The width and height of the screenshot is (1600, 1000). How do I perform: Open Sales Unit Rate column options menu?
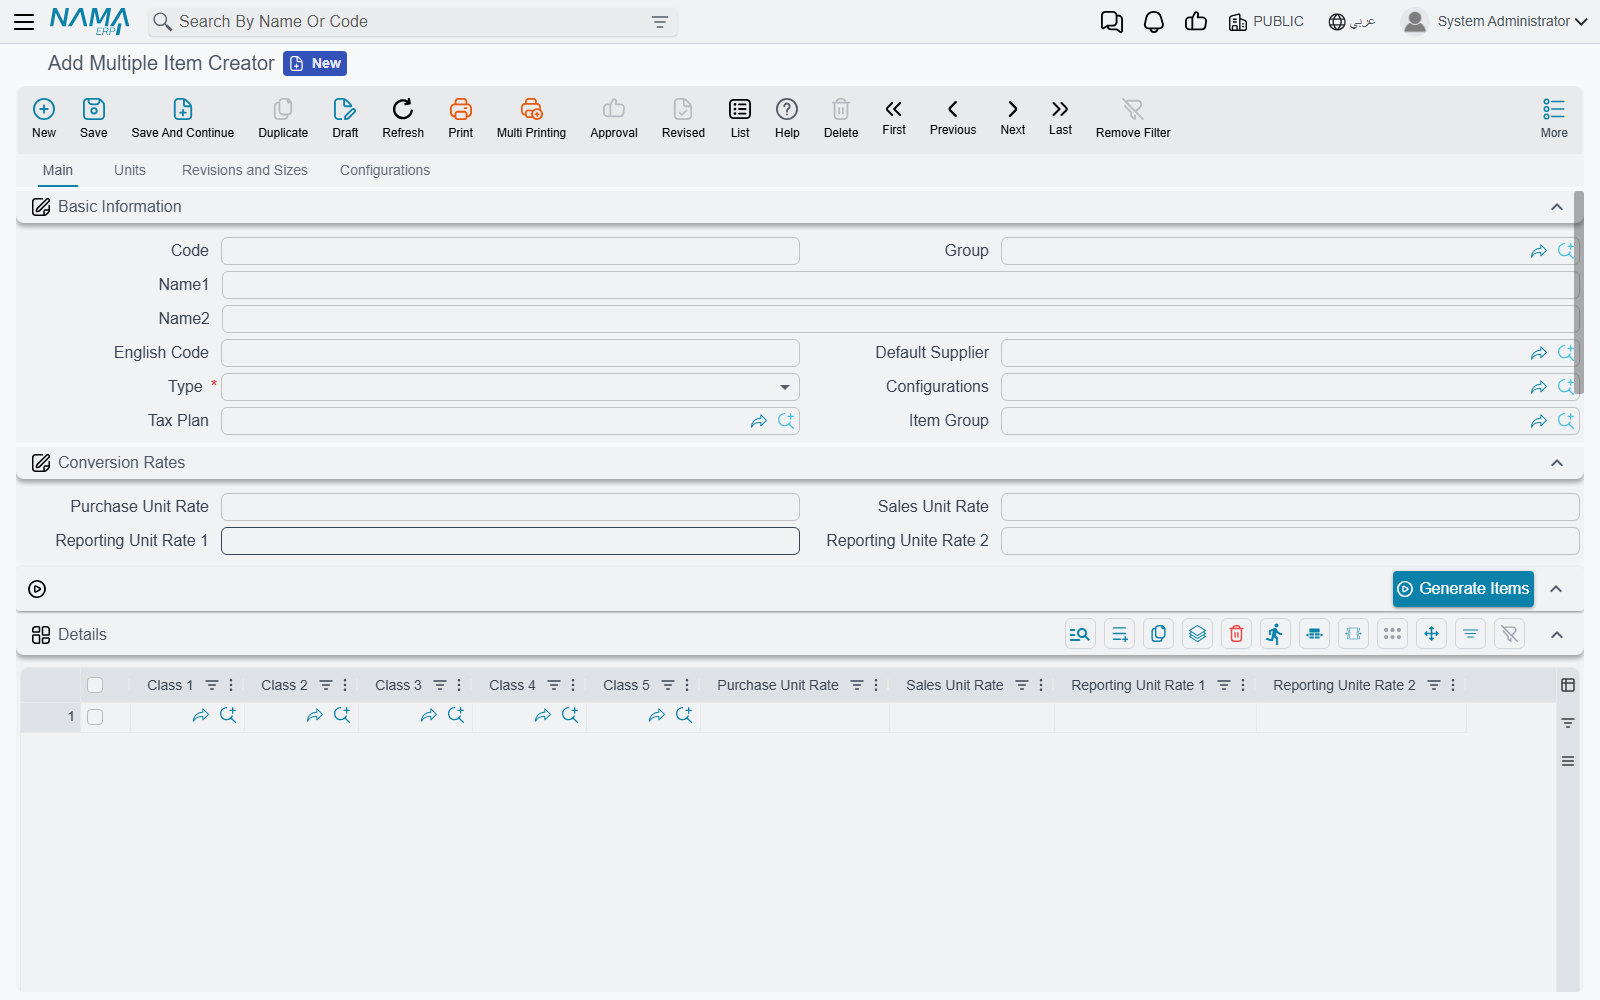[x=1041, y=685]
